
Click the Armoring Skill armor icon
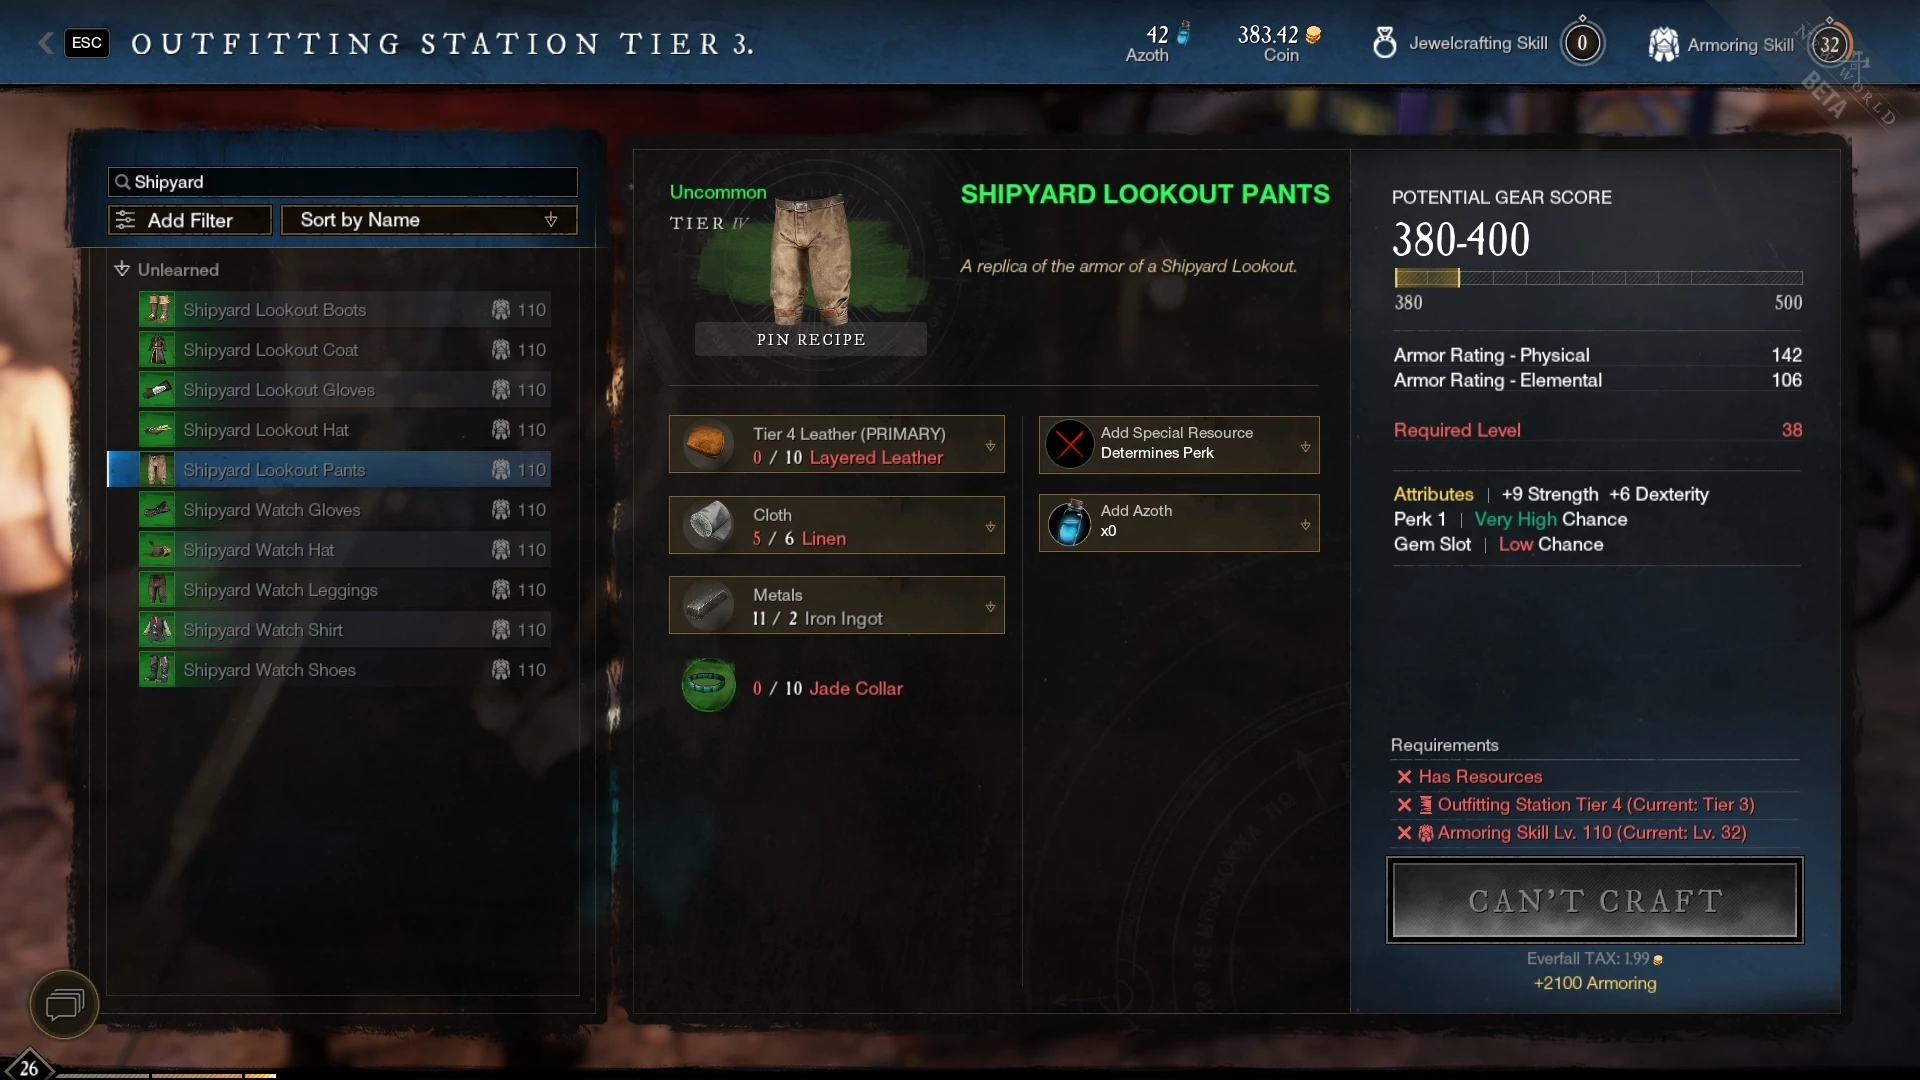(x=1663, y=44)
